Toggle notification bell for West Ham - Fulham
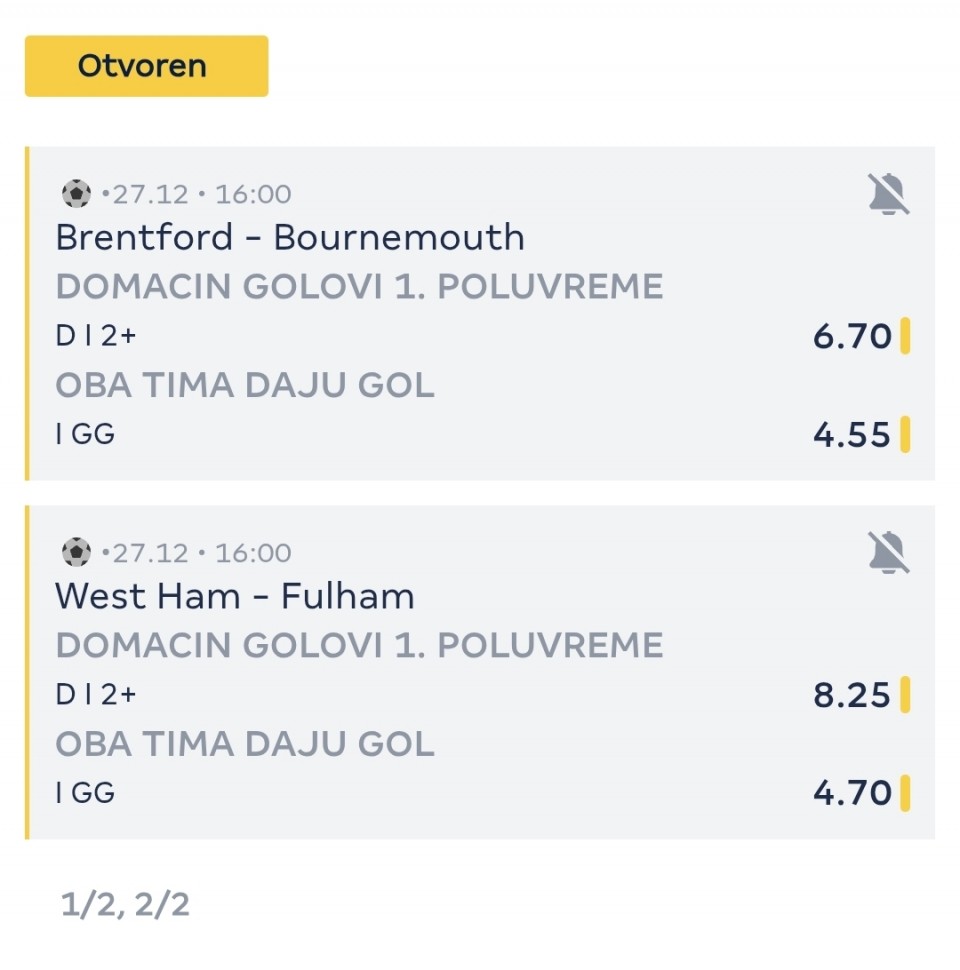The image size is (960, 970). [888, 552]
